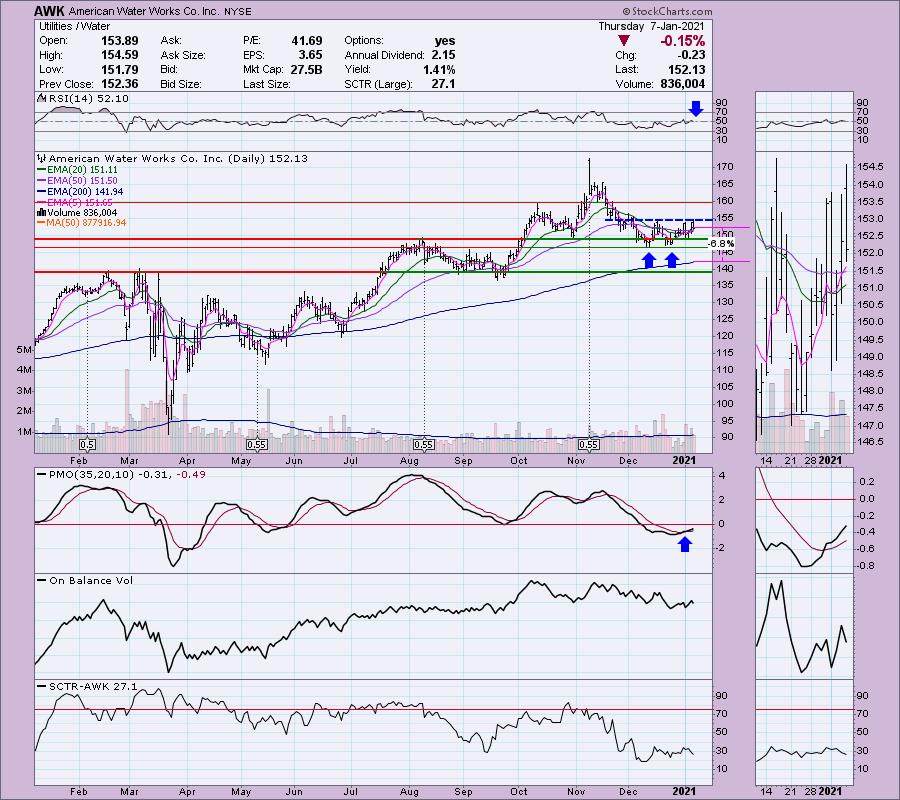Click the Bid Size label

(181, 84)
